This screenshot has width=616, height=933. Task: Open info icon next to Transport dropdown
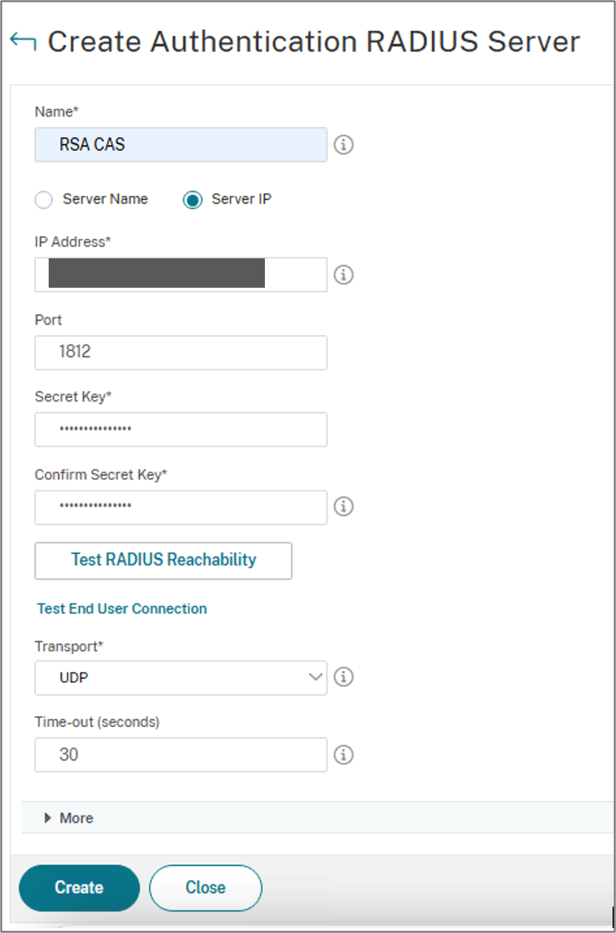343,677
